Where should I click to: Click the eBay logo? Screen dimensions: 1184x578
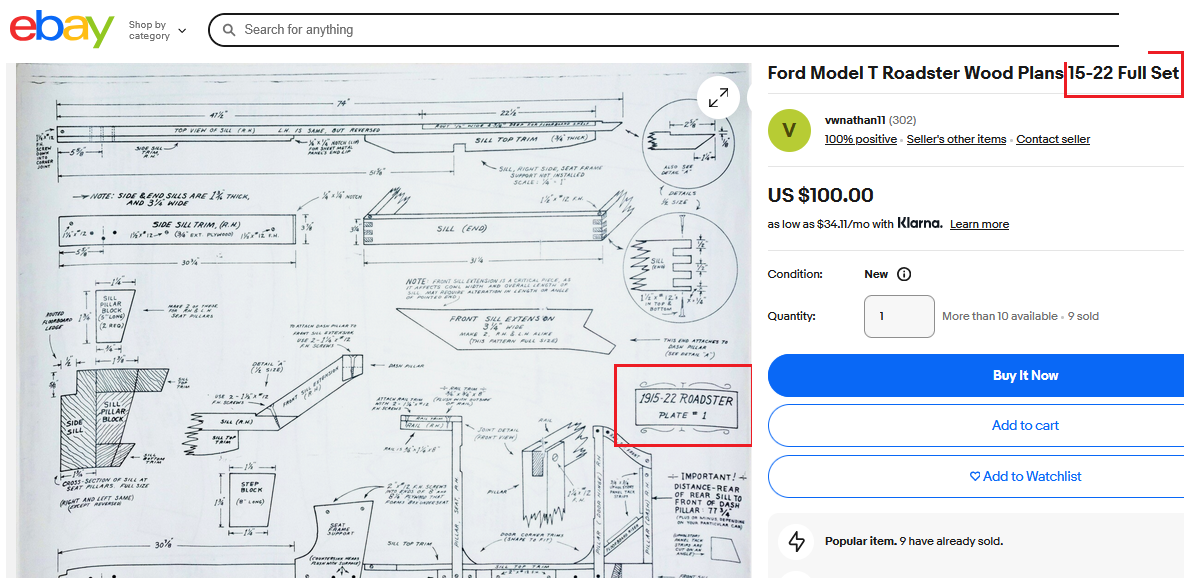coord(62,29)
